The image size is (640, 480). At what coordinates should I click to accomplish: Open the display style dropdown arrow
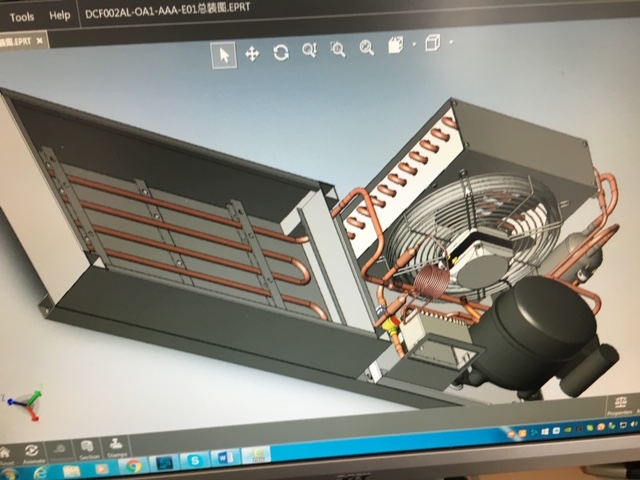click(x=451, y=42)
